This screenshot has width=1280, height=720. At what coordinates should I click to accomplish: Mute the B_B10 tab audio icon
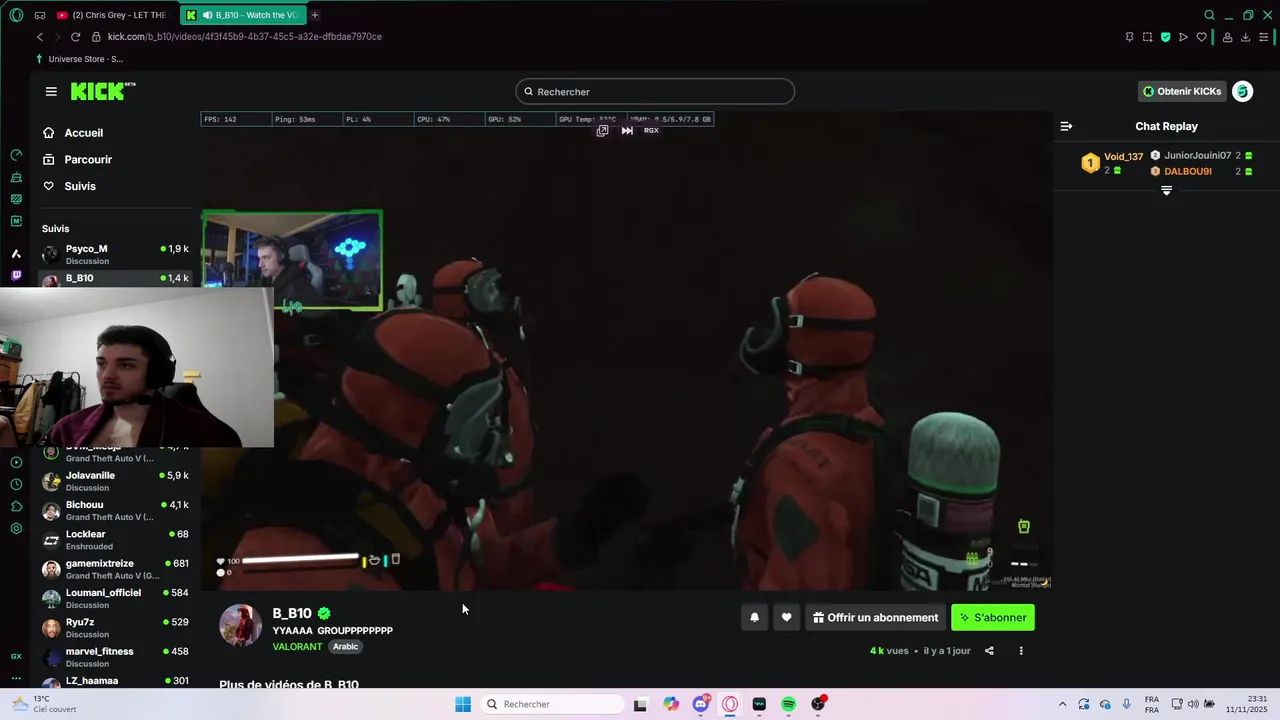point(207,15)
